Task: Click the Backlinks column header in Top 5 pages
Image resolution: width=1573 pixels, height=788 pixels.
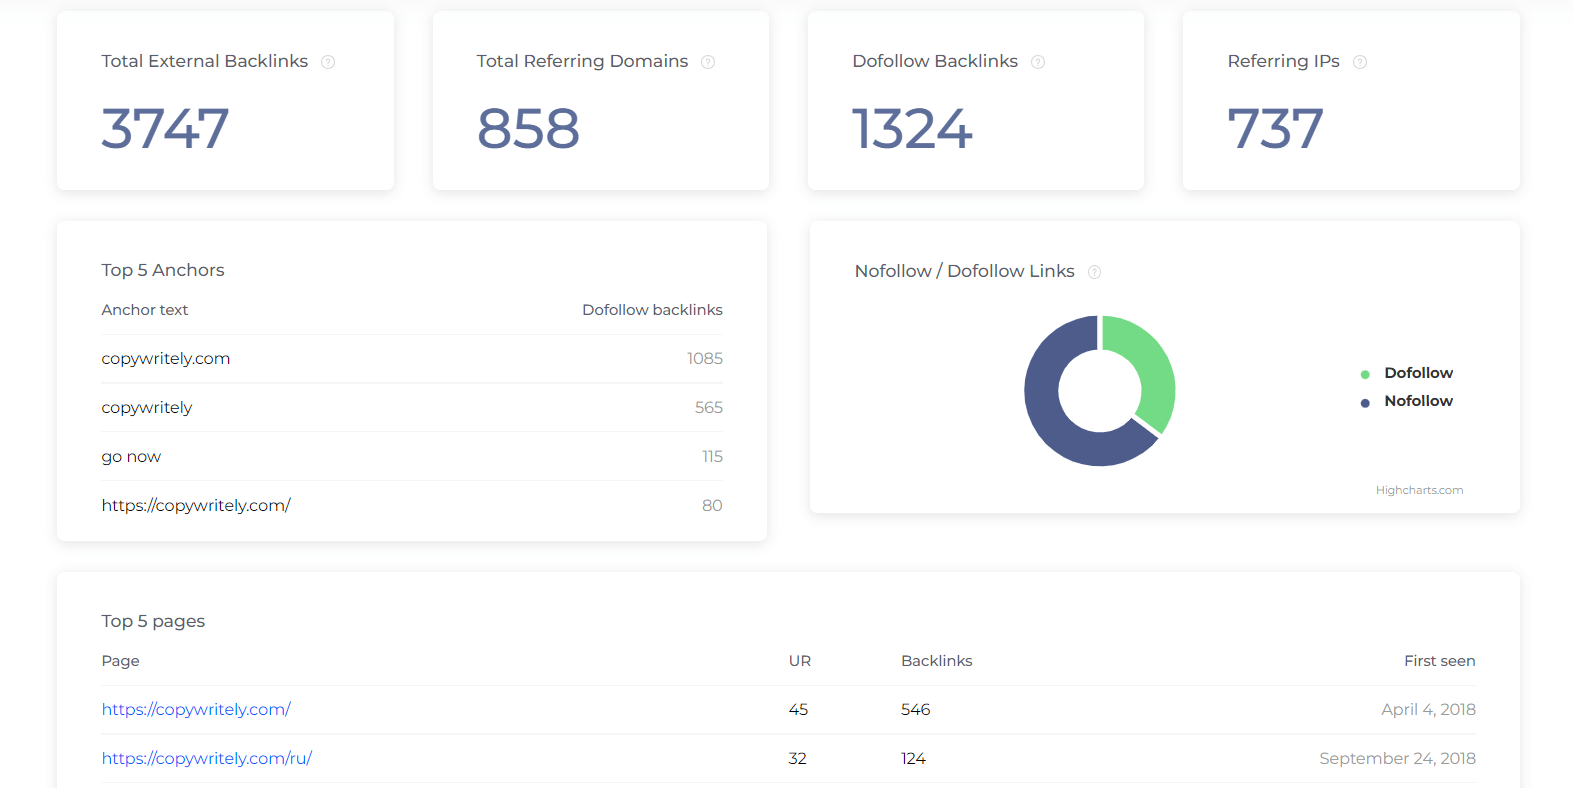Action: (937, 661)
